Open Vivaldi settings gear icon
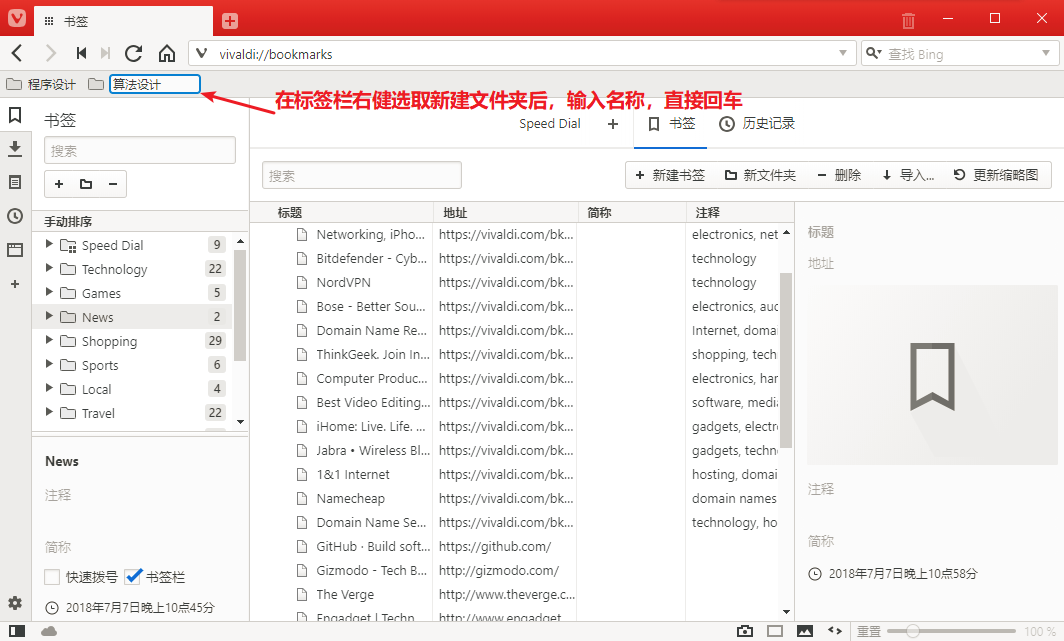 coord(15,603)
